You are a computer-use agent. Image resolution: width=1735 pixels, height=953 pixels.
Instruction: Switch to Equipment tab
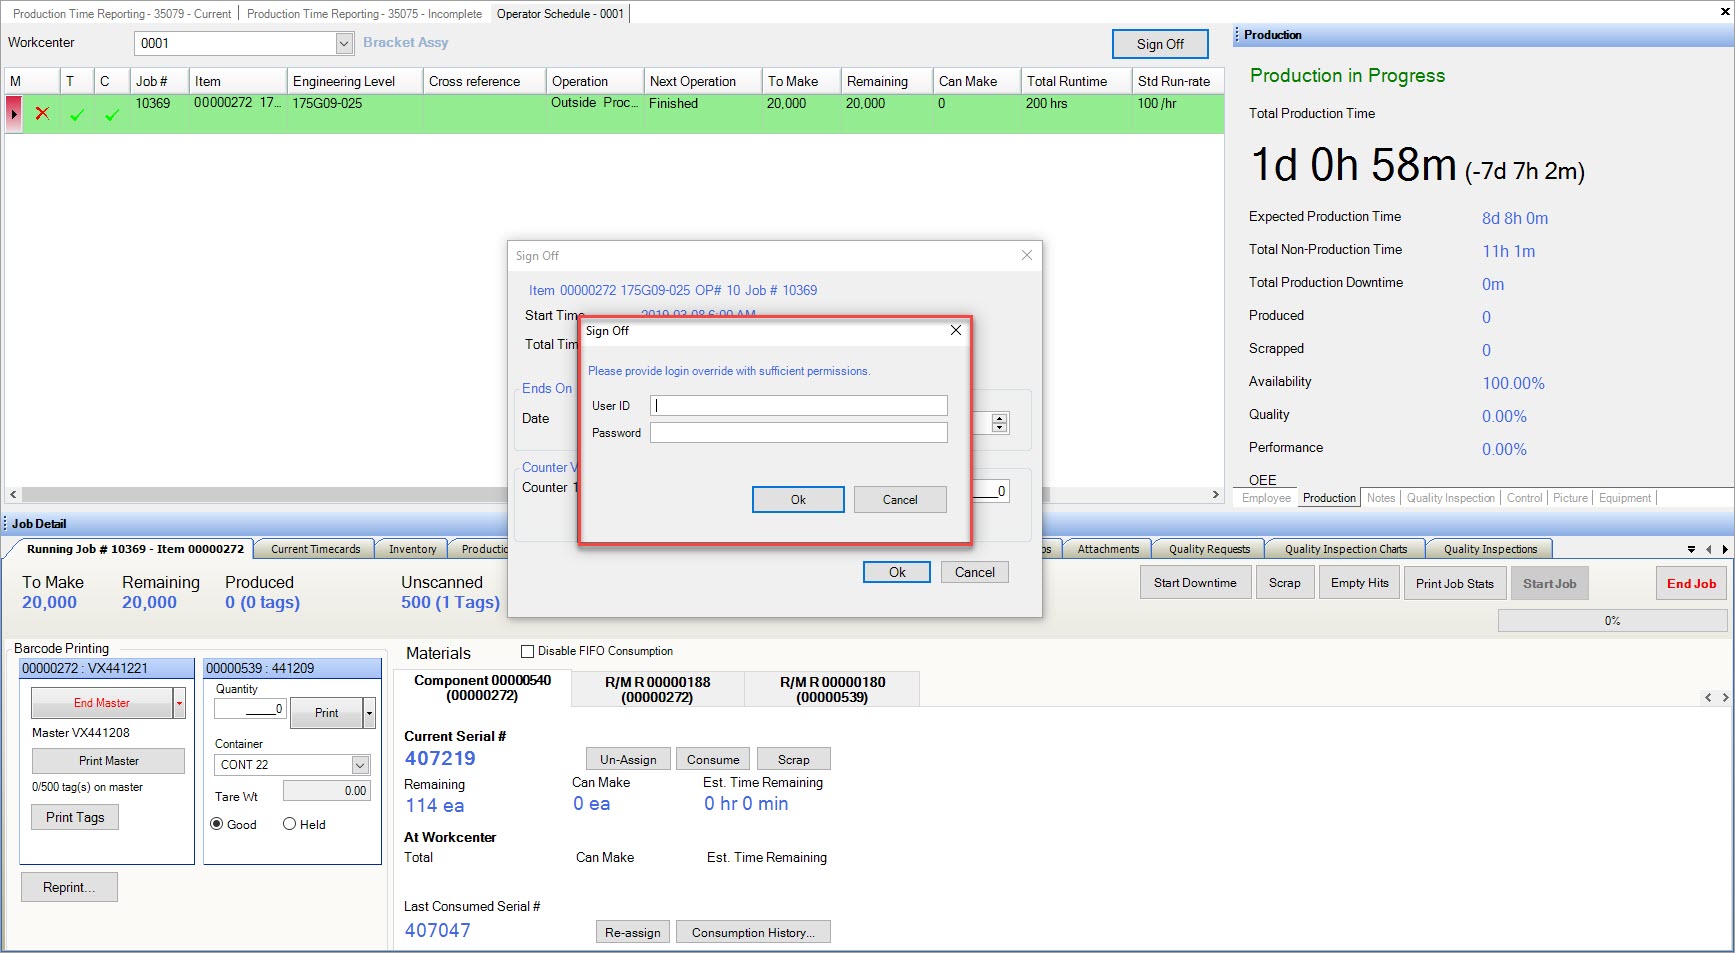1625,498
